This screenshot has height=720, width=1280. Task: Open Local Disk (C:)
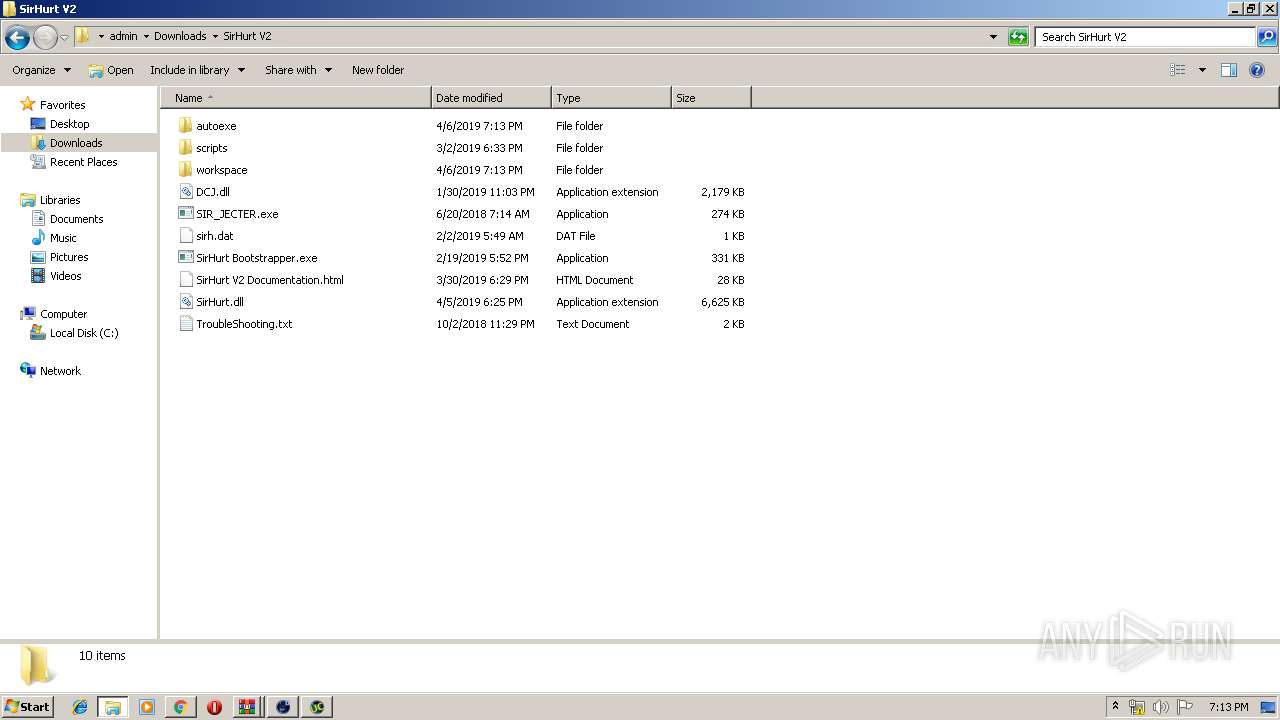(84, 333)
